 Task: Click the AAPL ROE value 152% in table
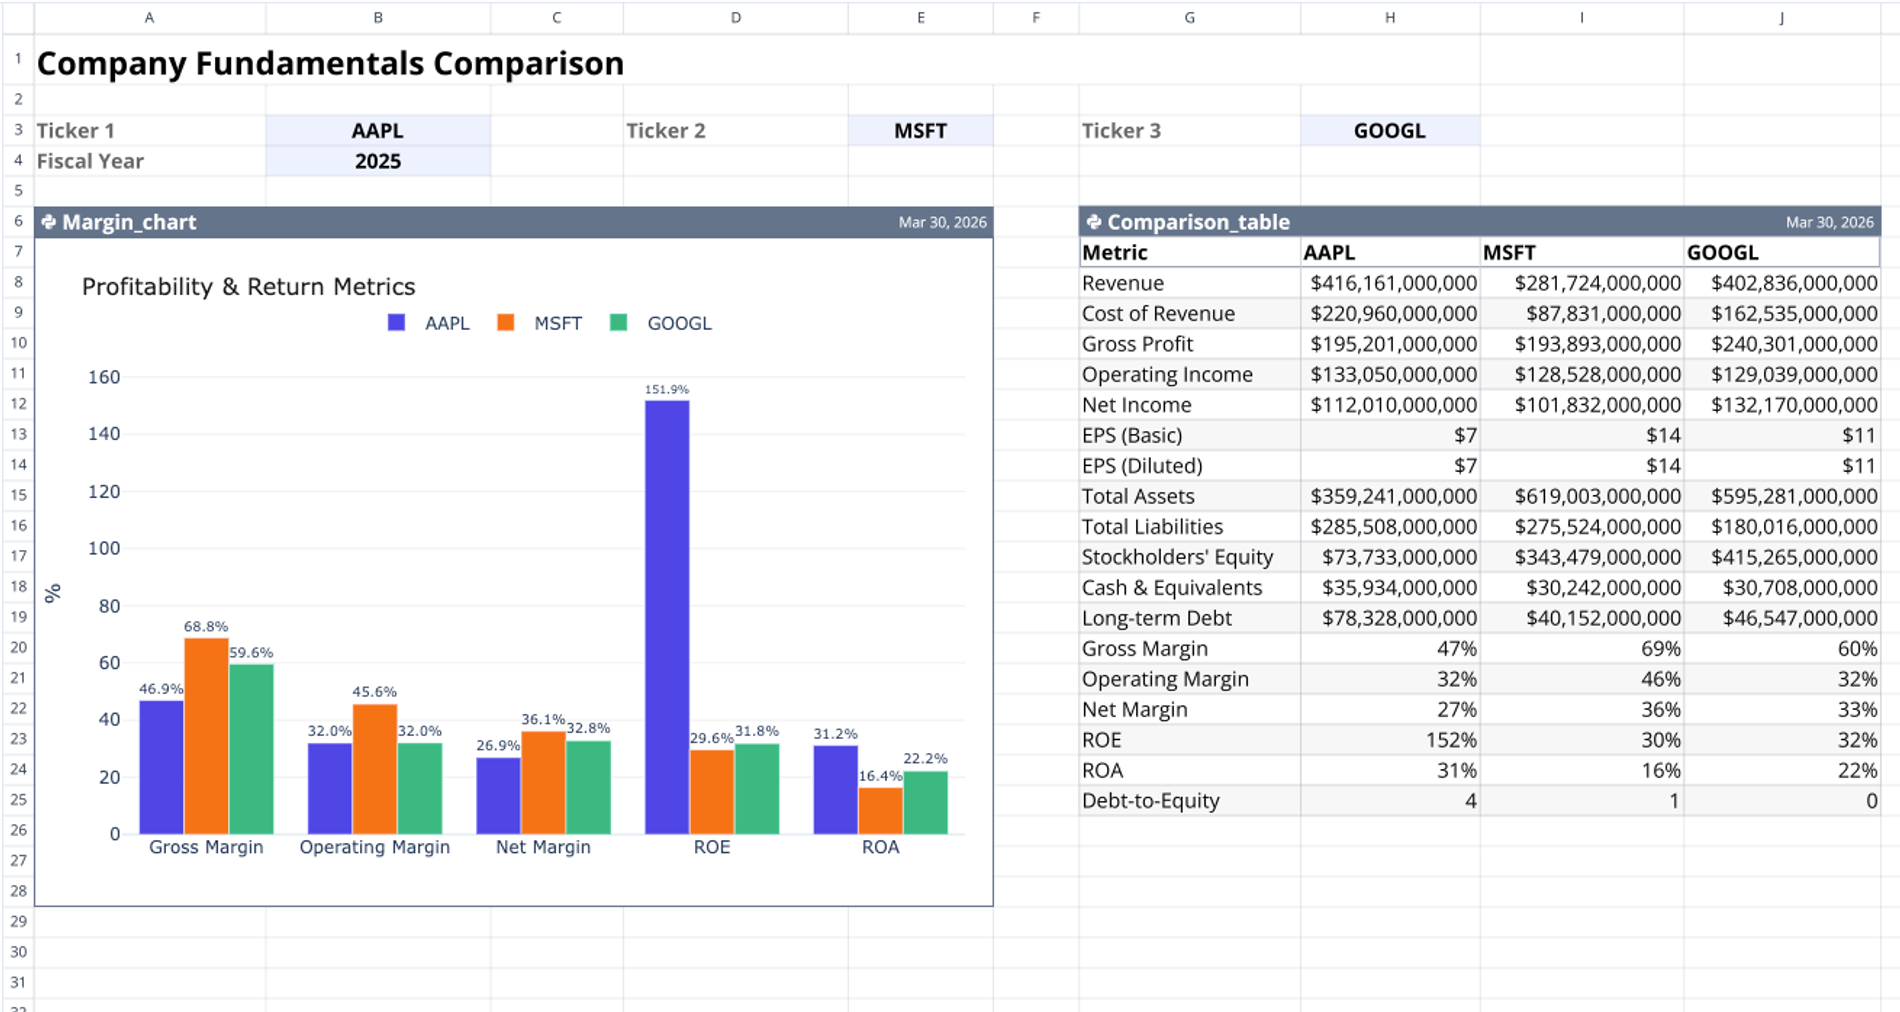pos(1451,740)
